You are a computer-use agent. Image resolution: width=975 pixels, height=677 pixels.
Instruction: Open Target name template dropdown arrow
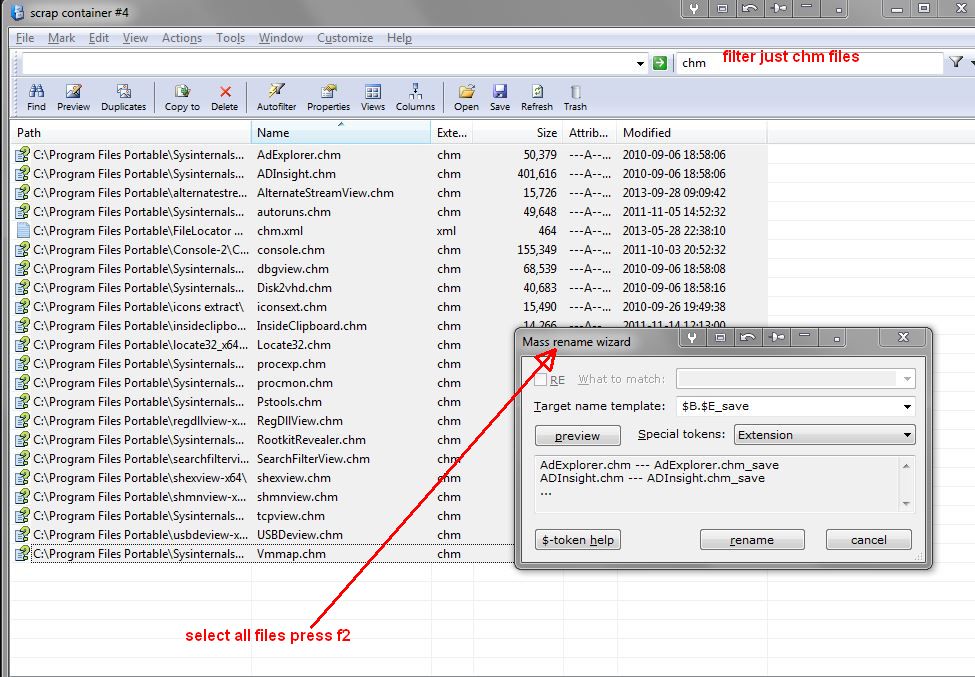click(x=908, y=407)
